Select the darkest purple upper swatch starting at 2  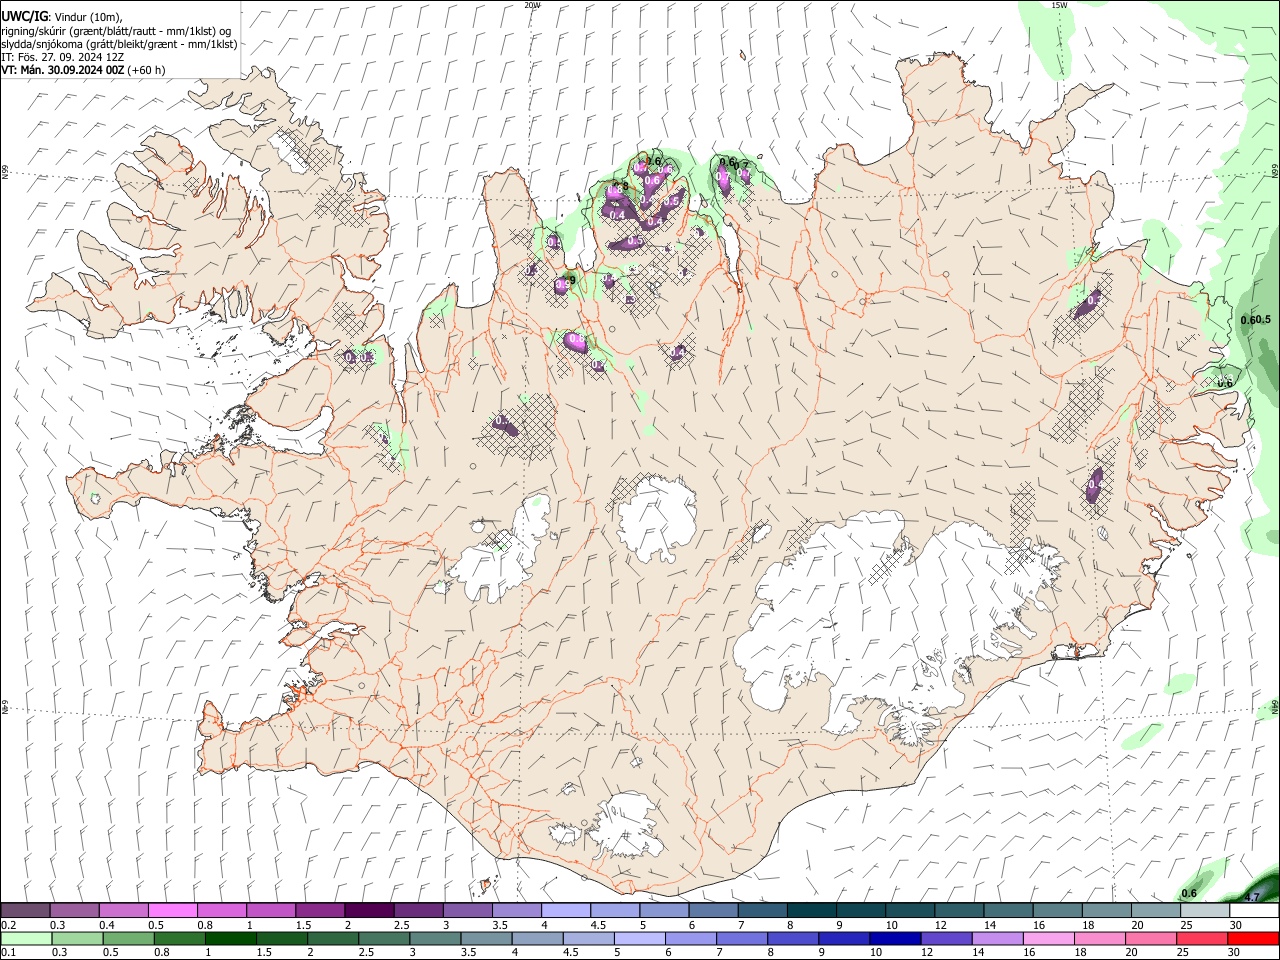pos(369,911)
